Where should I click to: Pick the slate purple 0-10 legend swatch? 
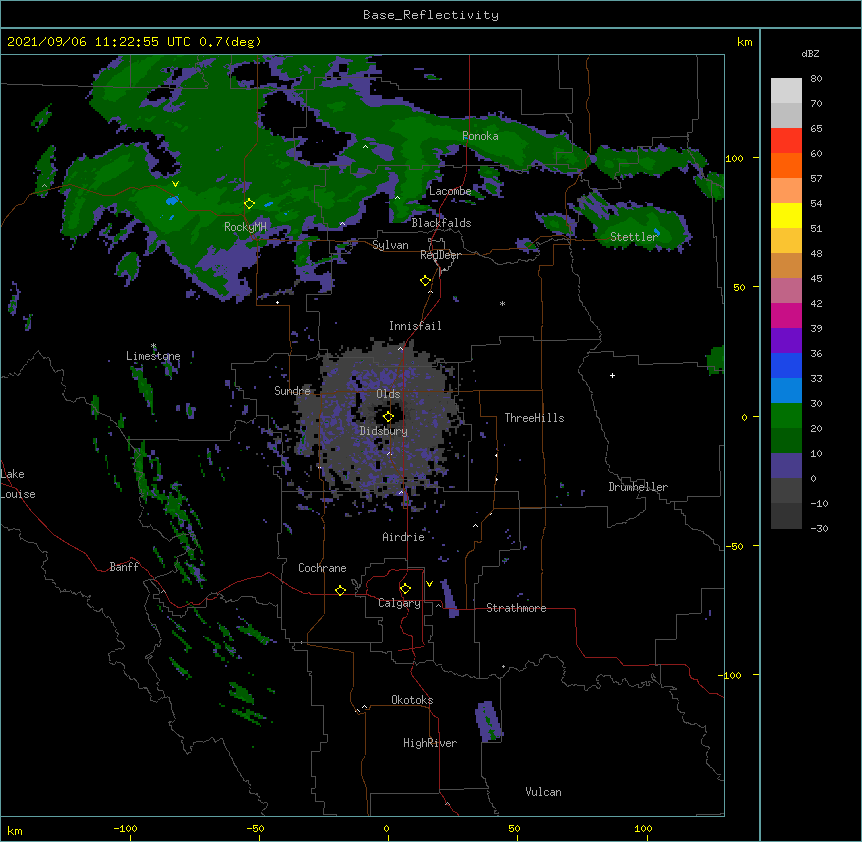(x=786, y=466)
